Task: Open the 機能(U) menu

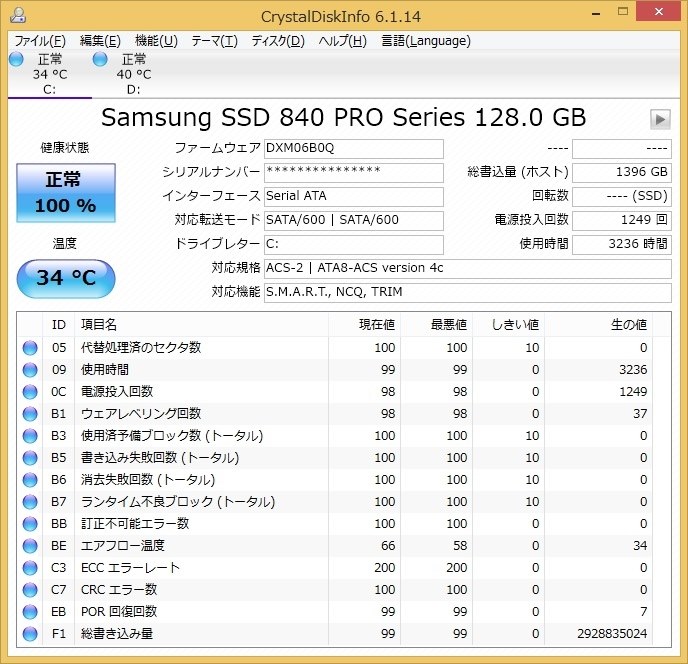Action: pos(156,41)
